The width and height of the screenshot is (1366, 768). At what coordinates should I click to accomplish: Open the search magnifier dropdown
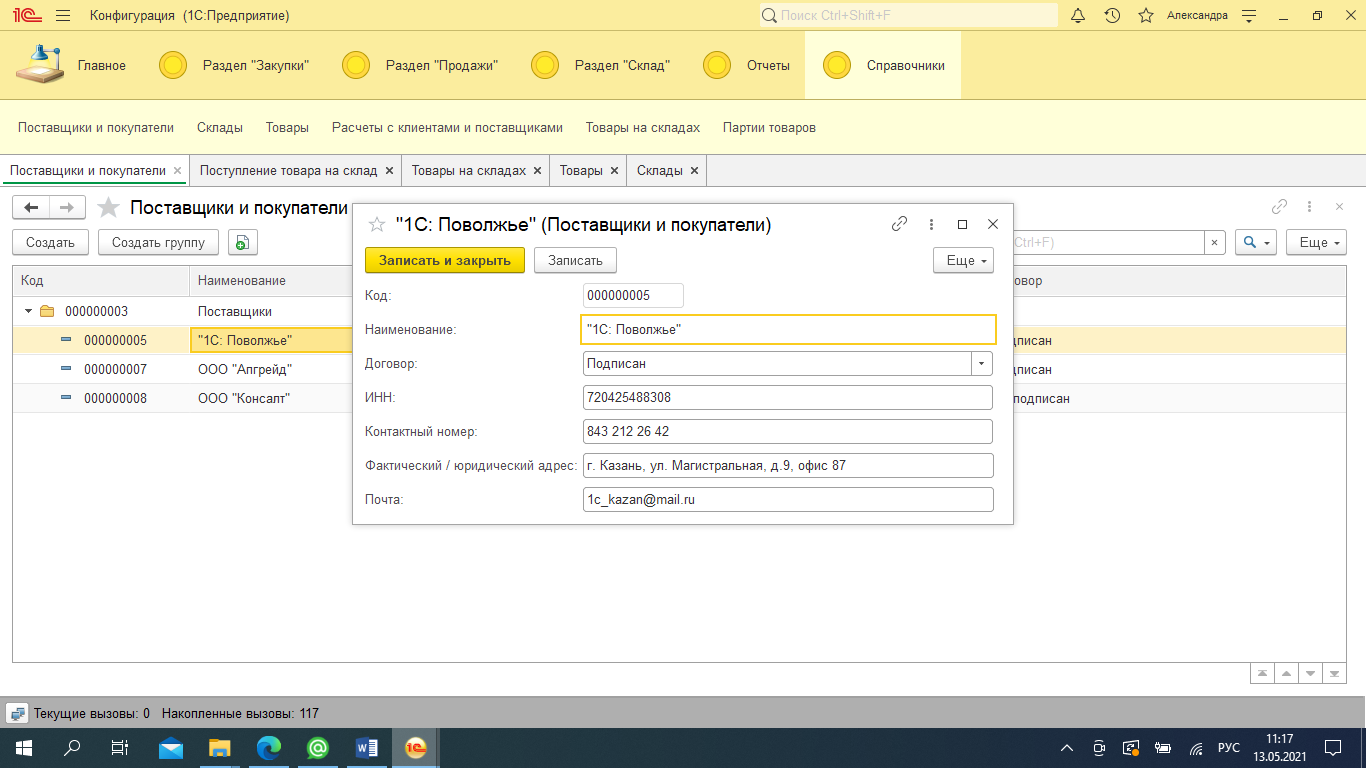(x=1257, y=242)
